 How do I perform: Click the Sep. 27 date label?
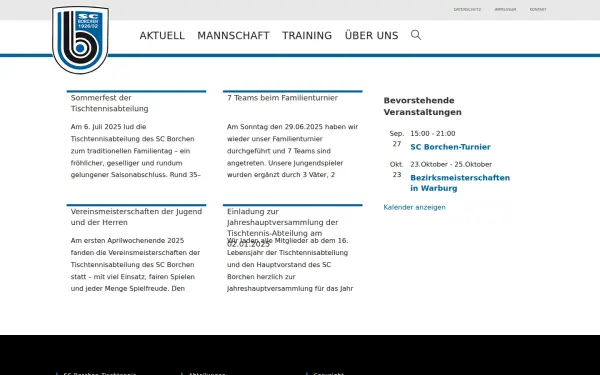397,139
